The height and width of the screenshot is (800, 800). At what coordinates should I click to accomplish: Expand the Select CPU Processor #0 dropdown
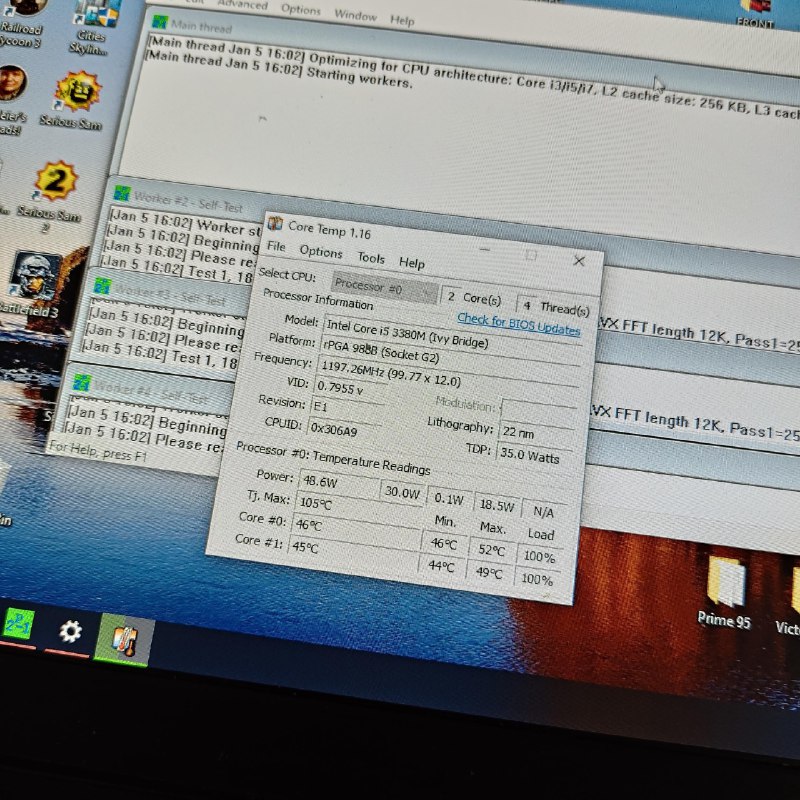pyautogui.click(x=384, y=288)
